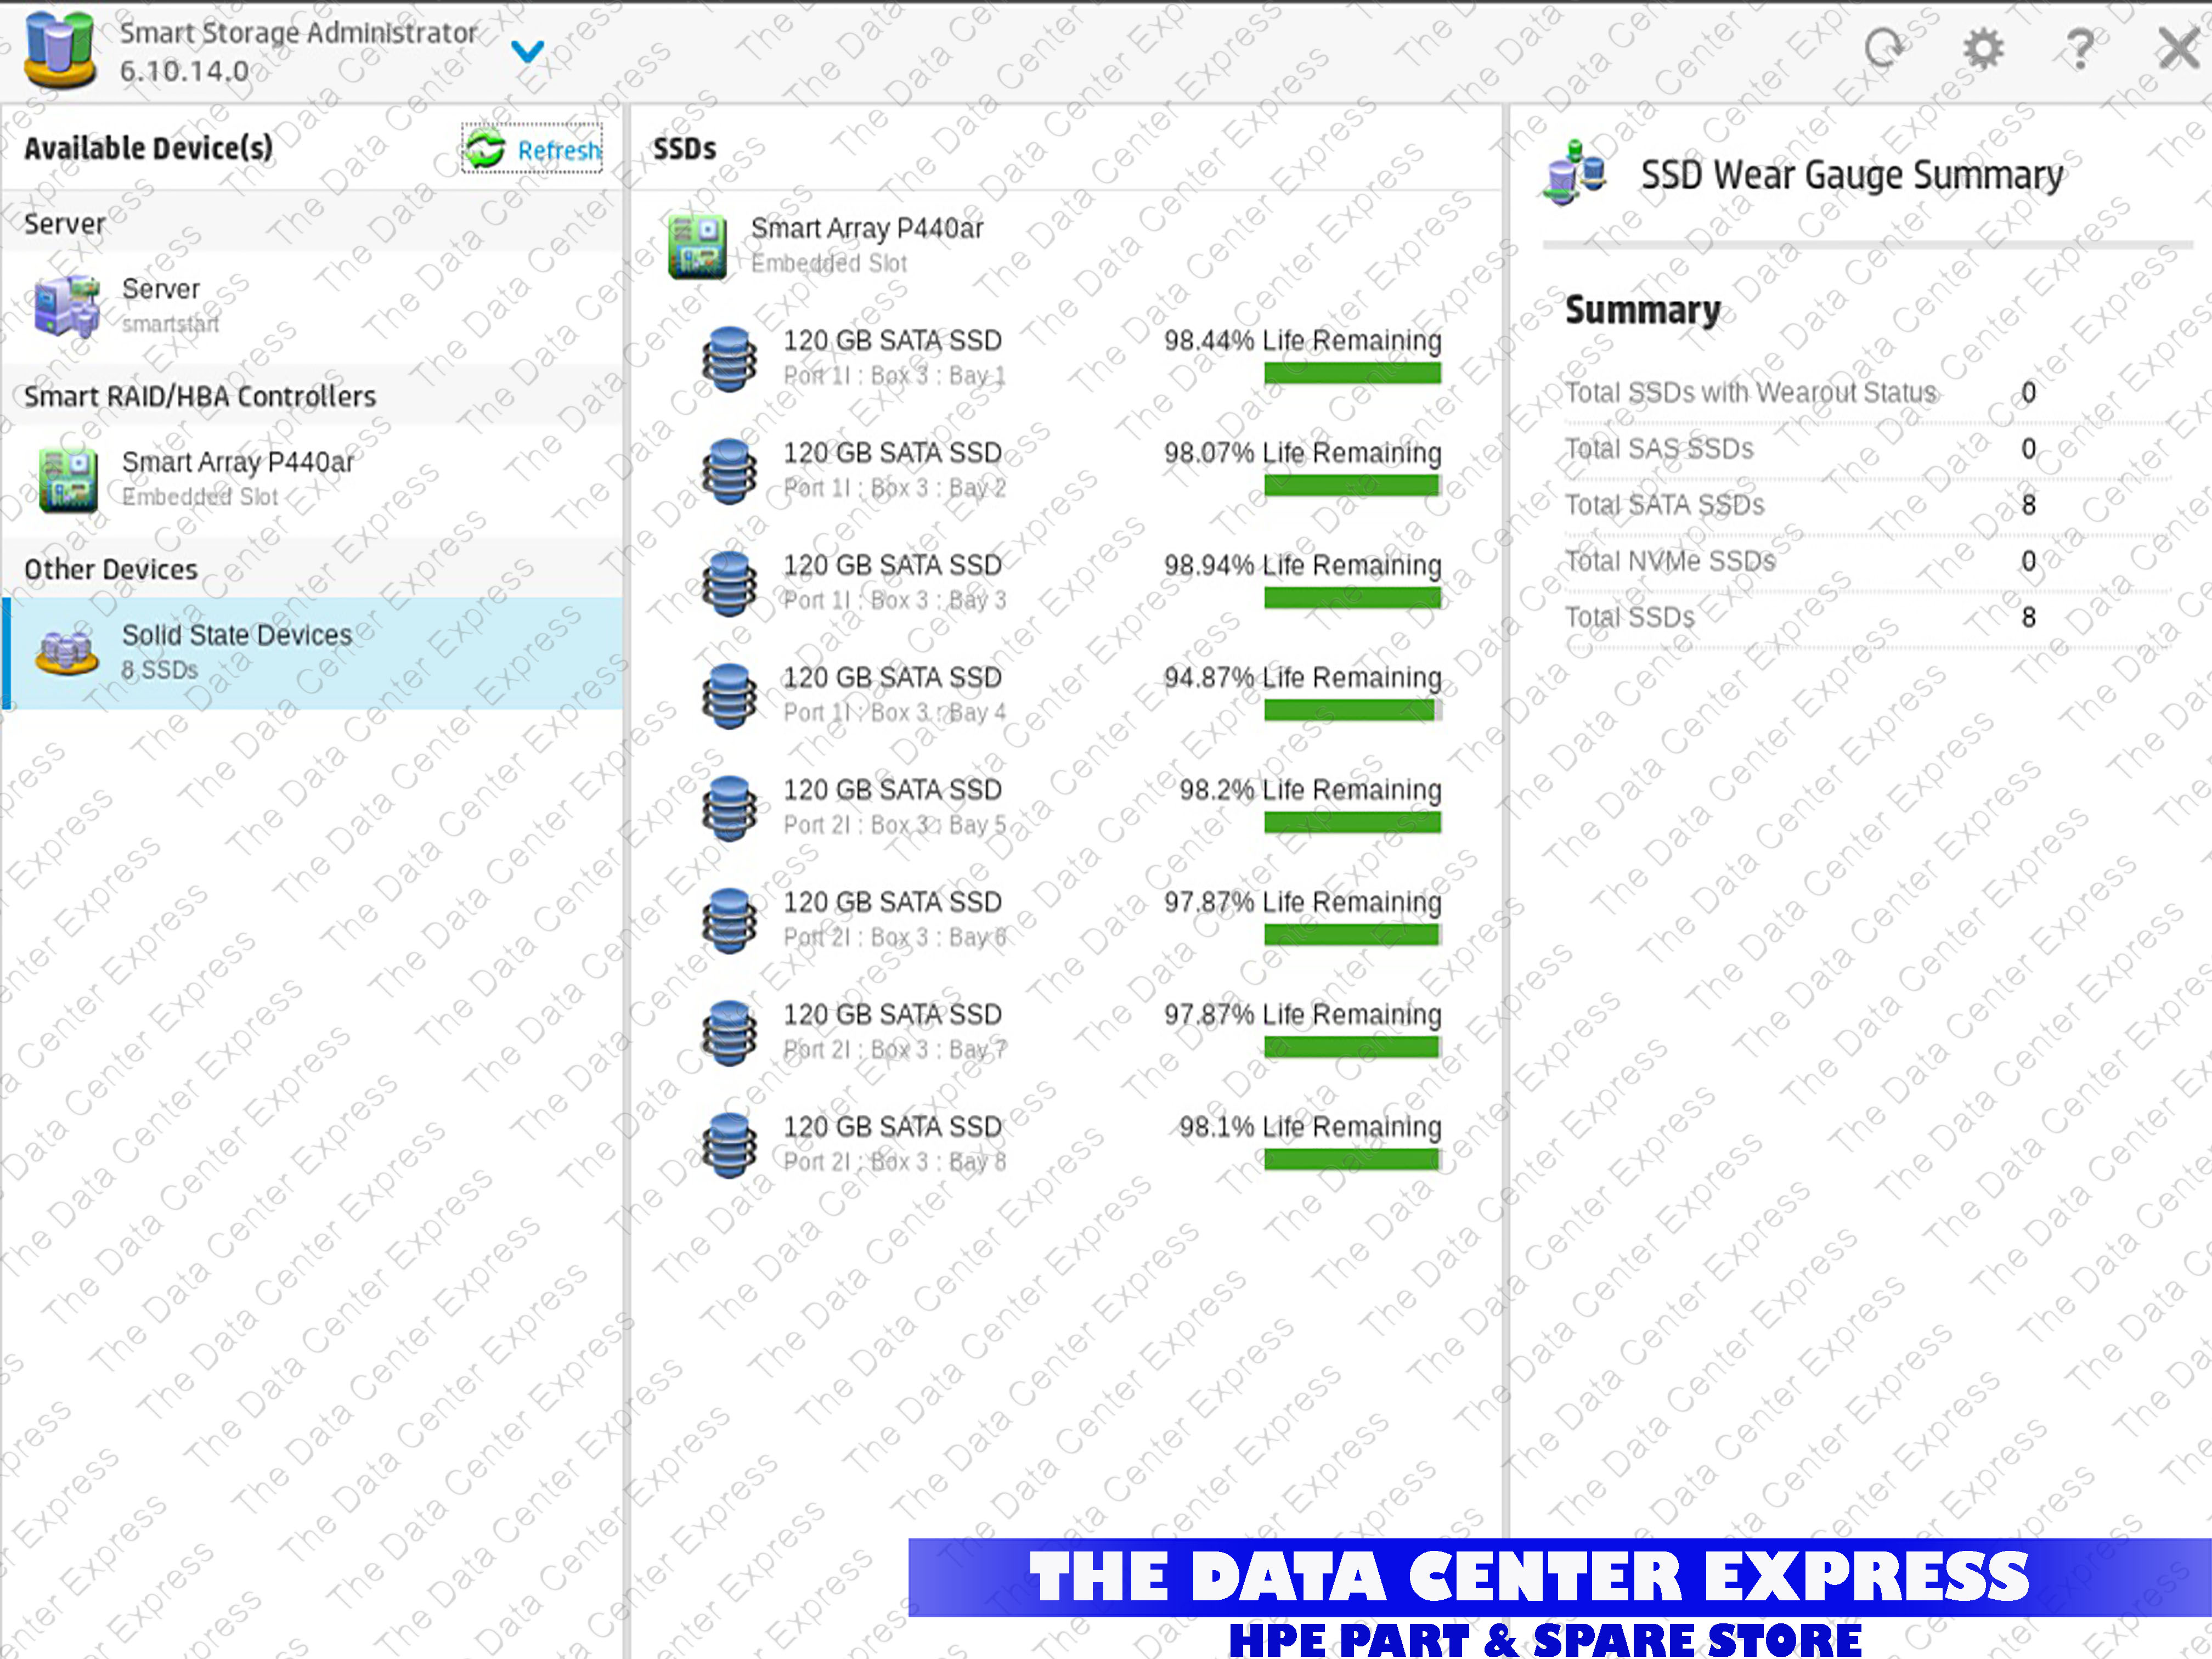Select Solid State Devices 8 SSDs item
This screenshot has width=2212, height=1659.
[236, 651]
